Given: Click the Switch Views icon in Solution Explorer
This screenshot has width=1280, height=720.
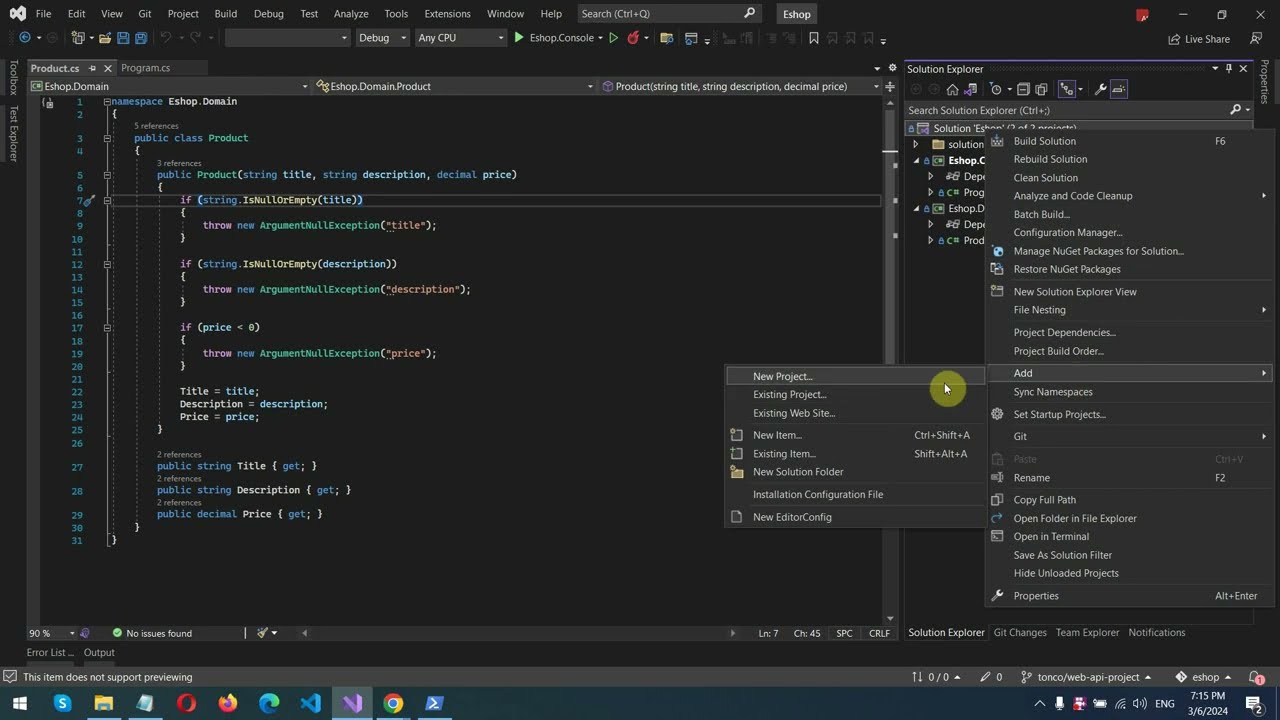Looking at the screenshot, I should click(970, 89).
